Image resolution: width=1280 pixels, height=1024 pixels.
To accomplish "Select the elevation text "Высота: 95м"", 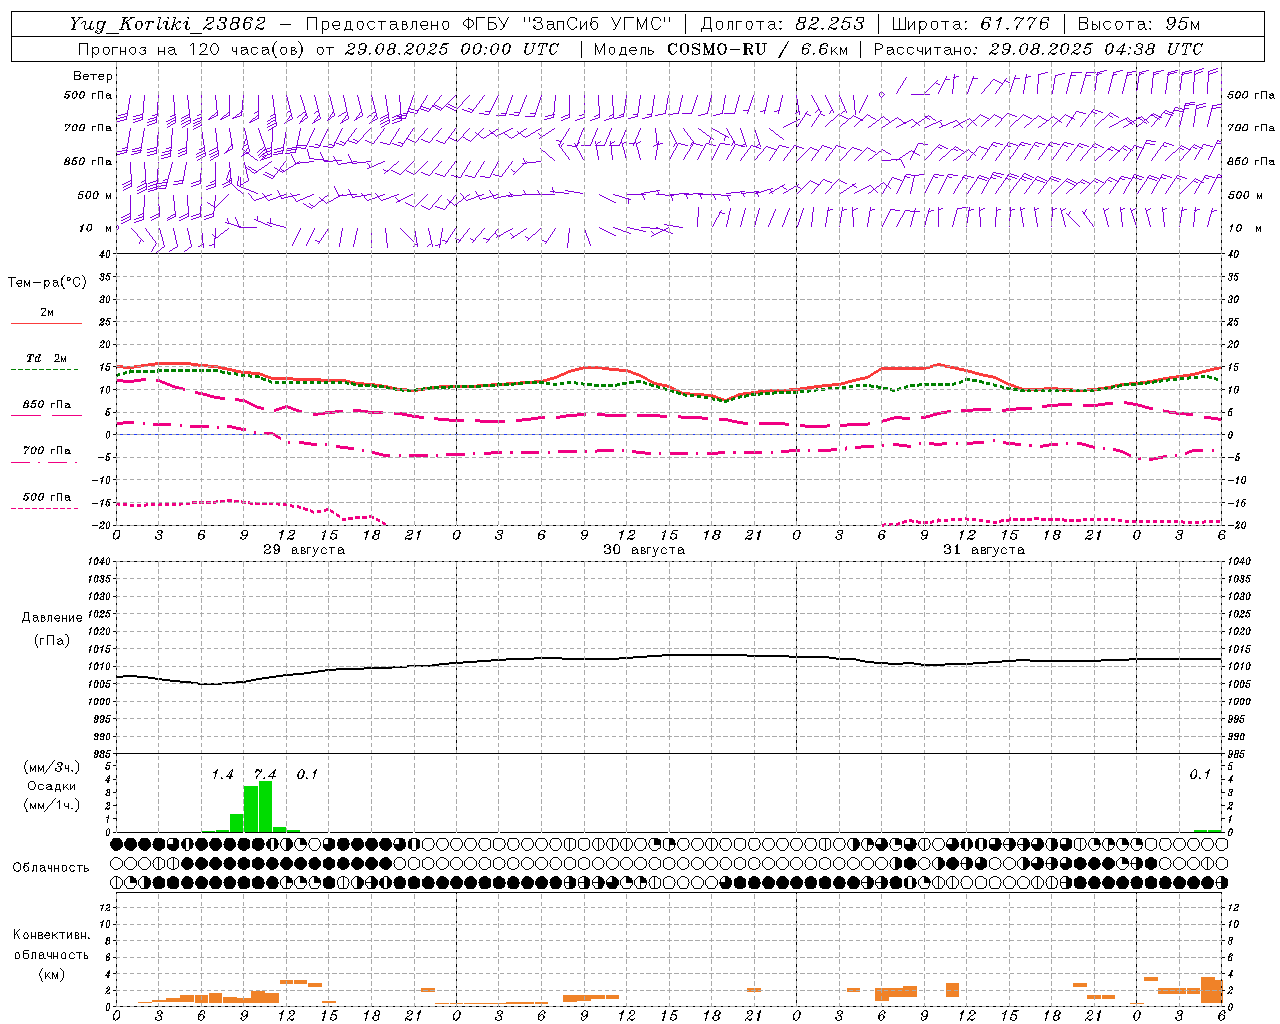I will tap(1138, 24).
